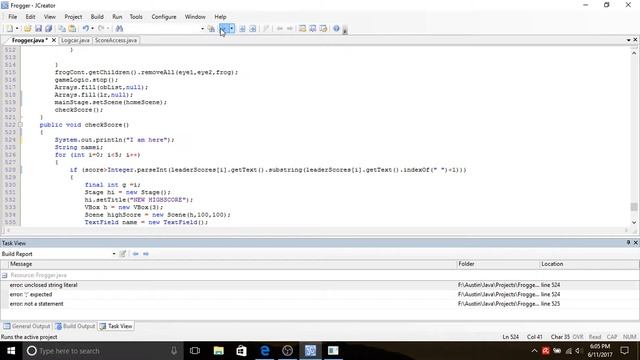Go to next task arrow in Task View
The image size is (640, 360).
pos(146,254)
